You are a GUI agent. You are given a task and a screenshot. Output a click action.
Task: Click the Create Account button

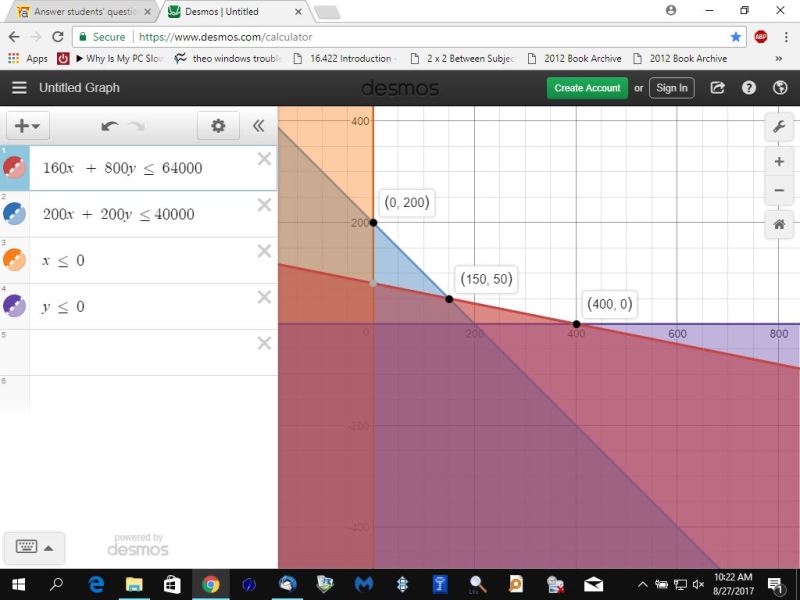tap(587, 88)
